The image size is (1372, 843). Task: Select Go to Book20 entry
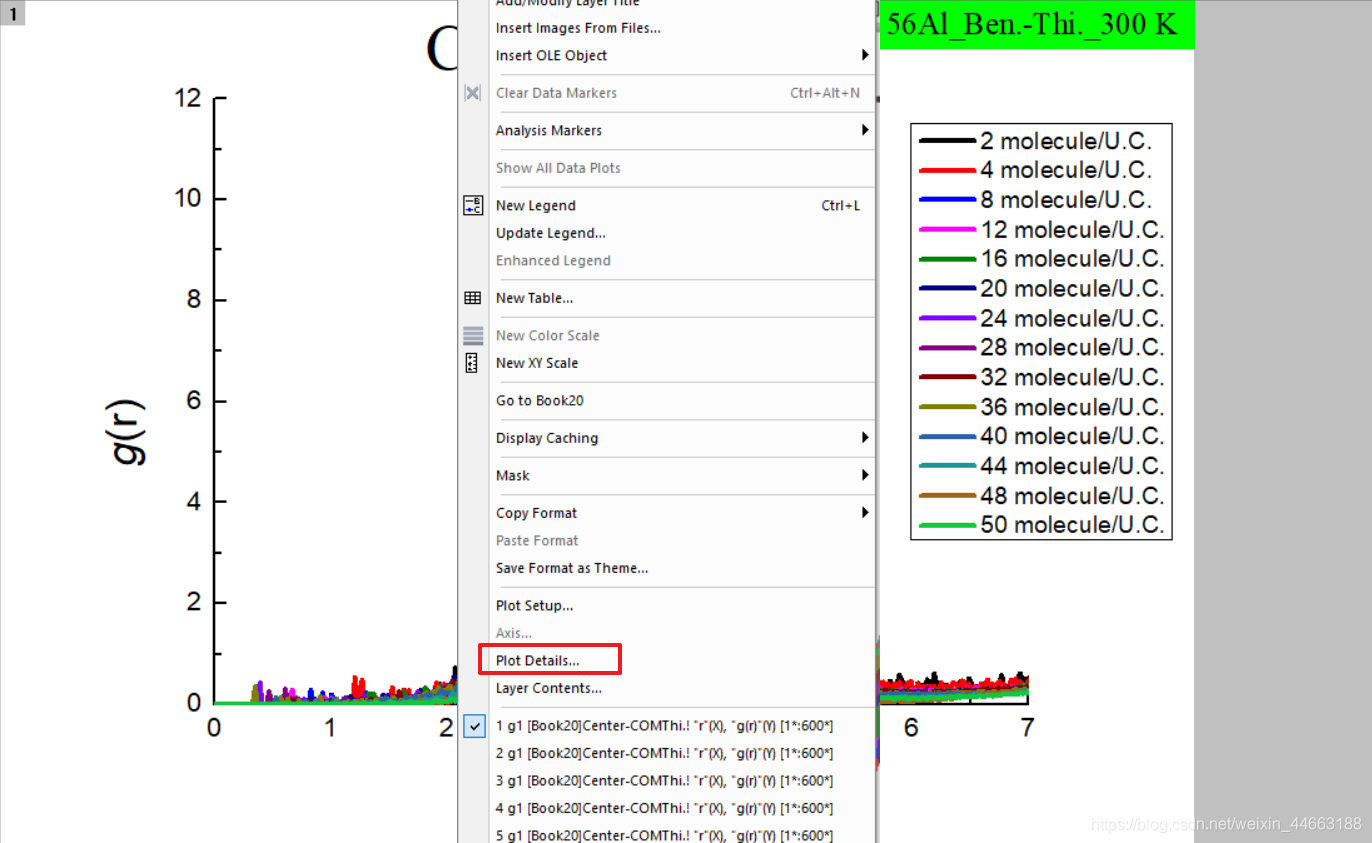click(x=540, y=401)
